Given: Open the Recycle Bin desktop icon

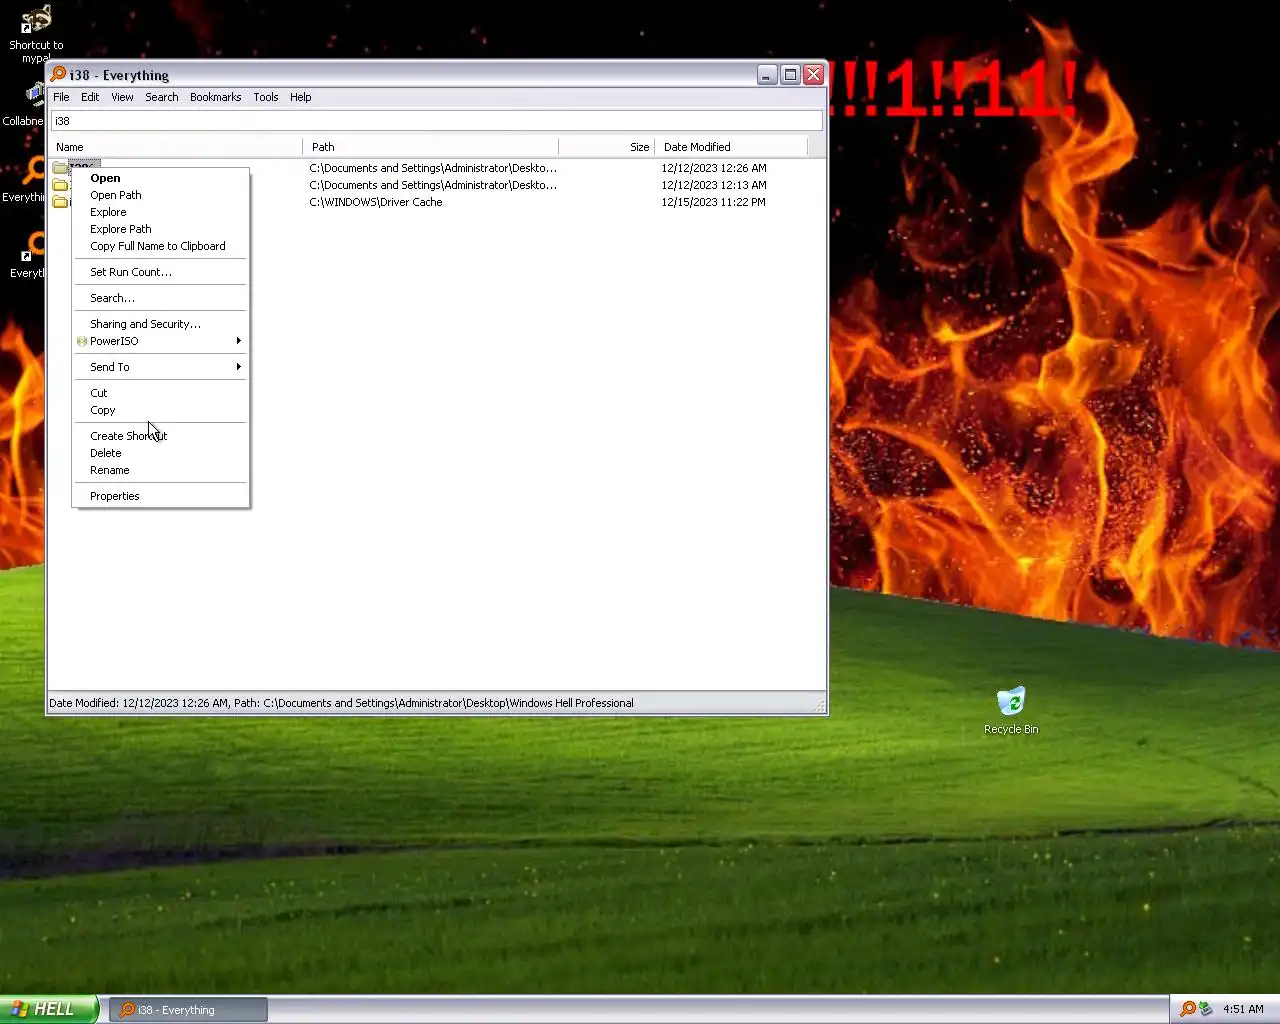Looking at the screenshot, I should 1011,701.
